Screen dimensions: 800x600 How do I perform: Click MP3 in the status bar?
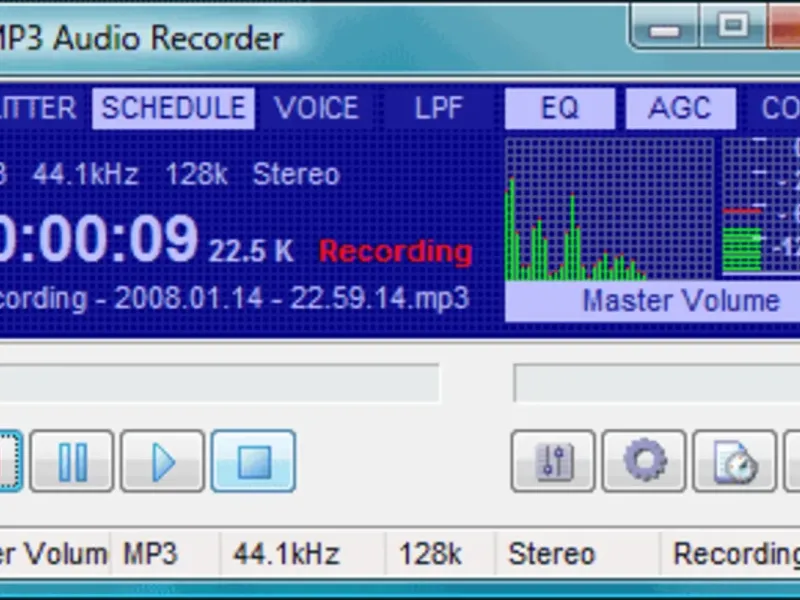(150, 554)
